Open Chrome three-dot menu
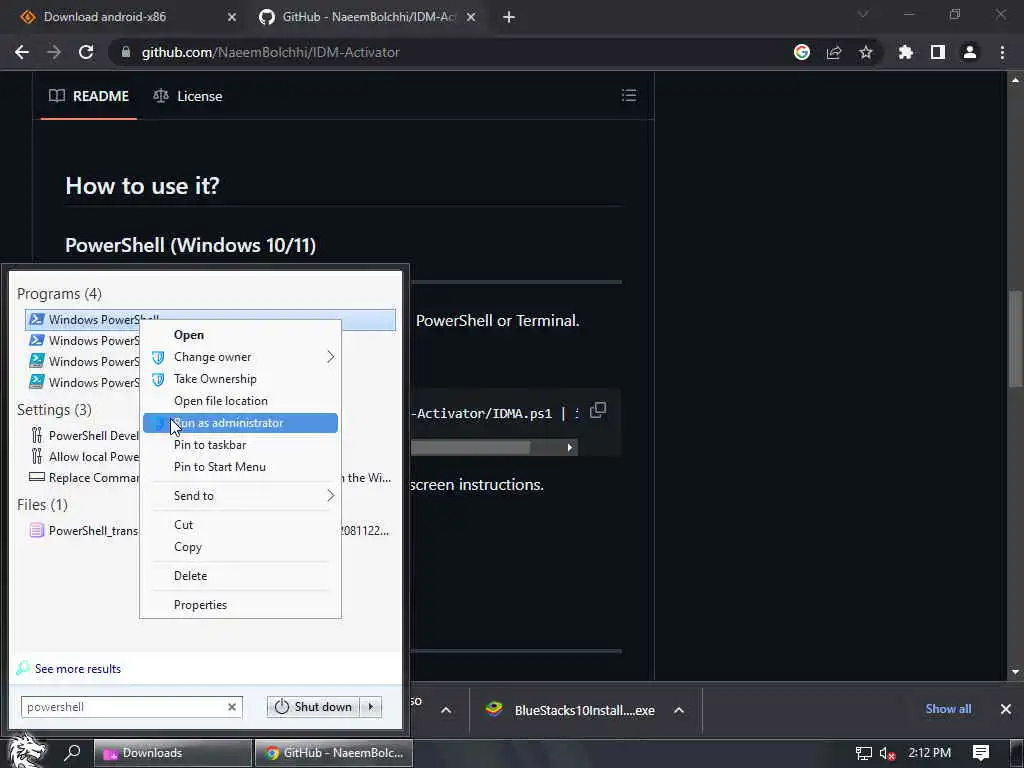 coord(1002,52)
